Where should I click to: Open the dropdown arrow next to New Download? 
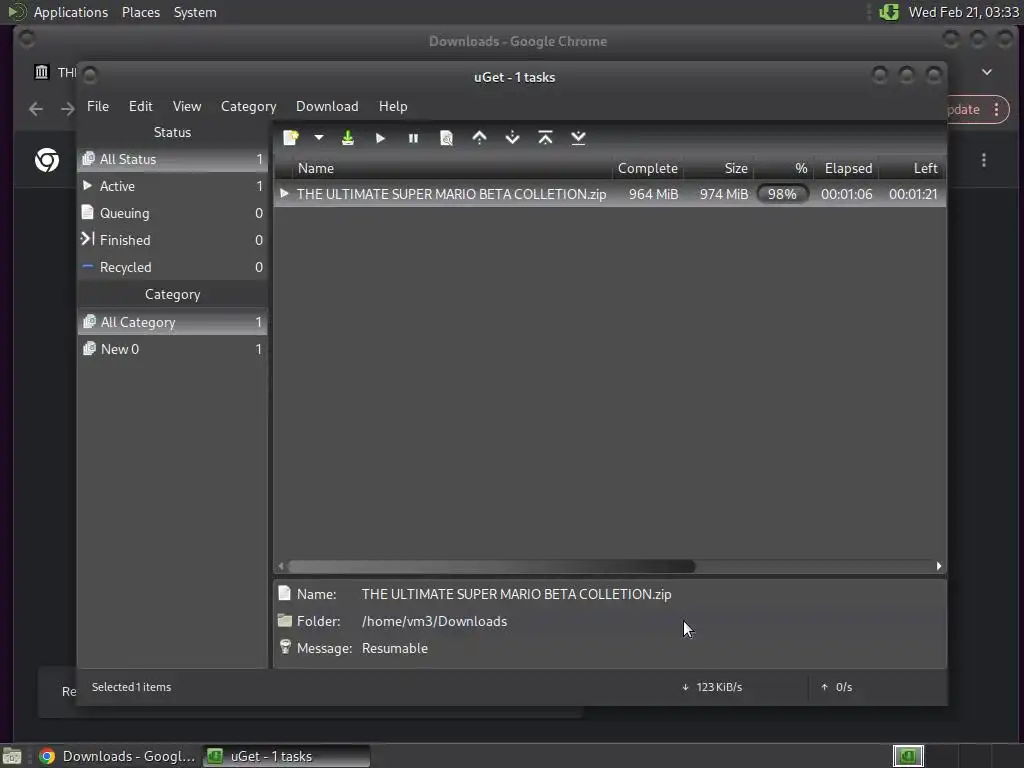[319, 138]
